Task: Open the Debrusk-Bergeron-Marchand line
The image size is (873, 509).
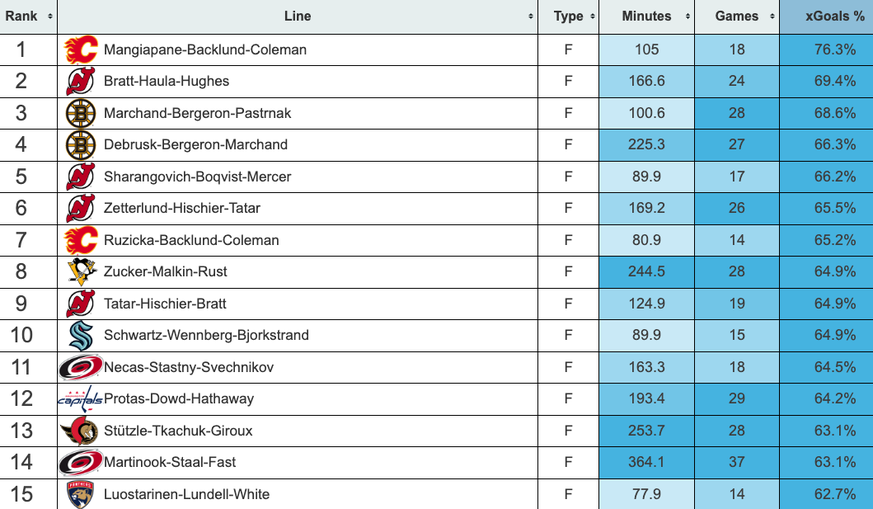Action: (195, 145)
